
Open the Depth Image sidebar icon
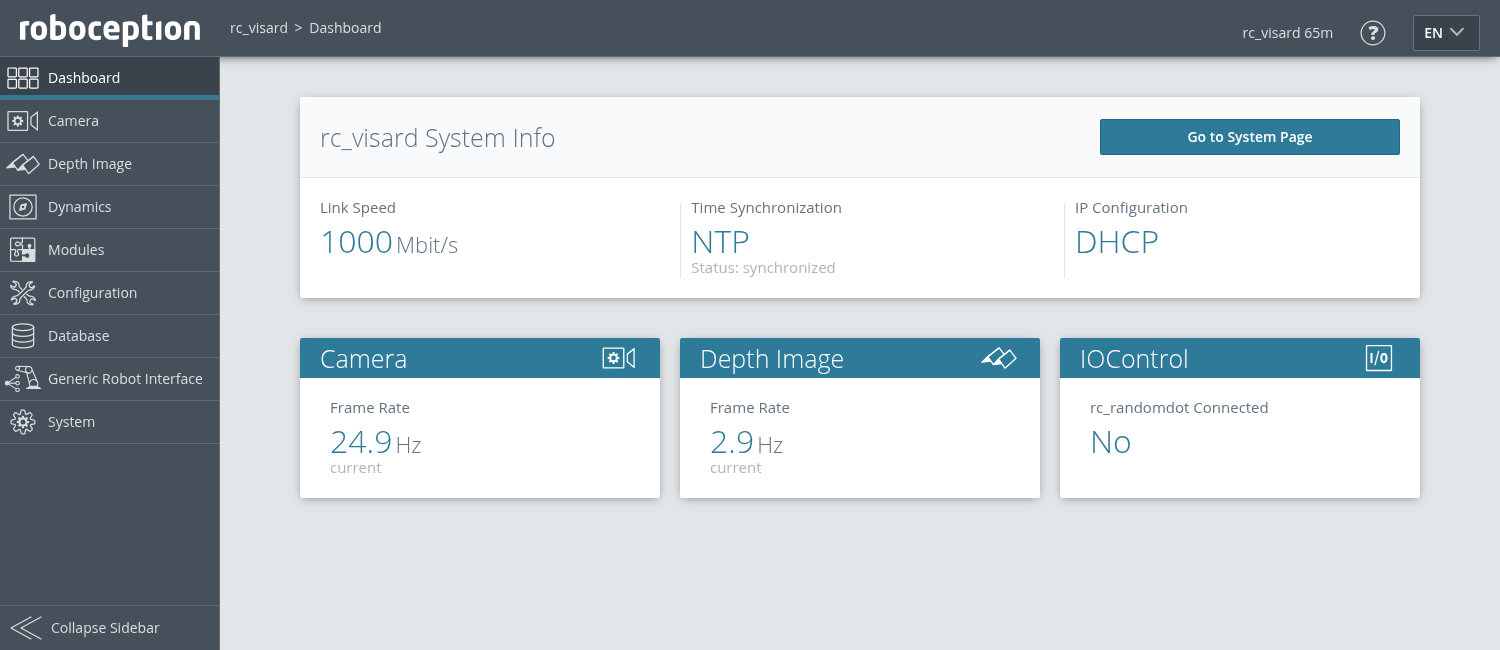pos(23,163)
